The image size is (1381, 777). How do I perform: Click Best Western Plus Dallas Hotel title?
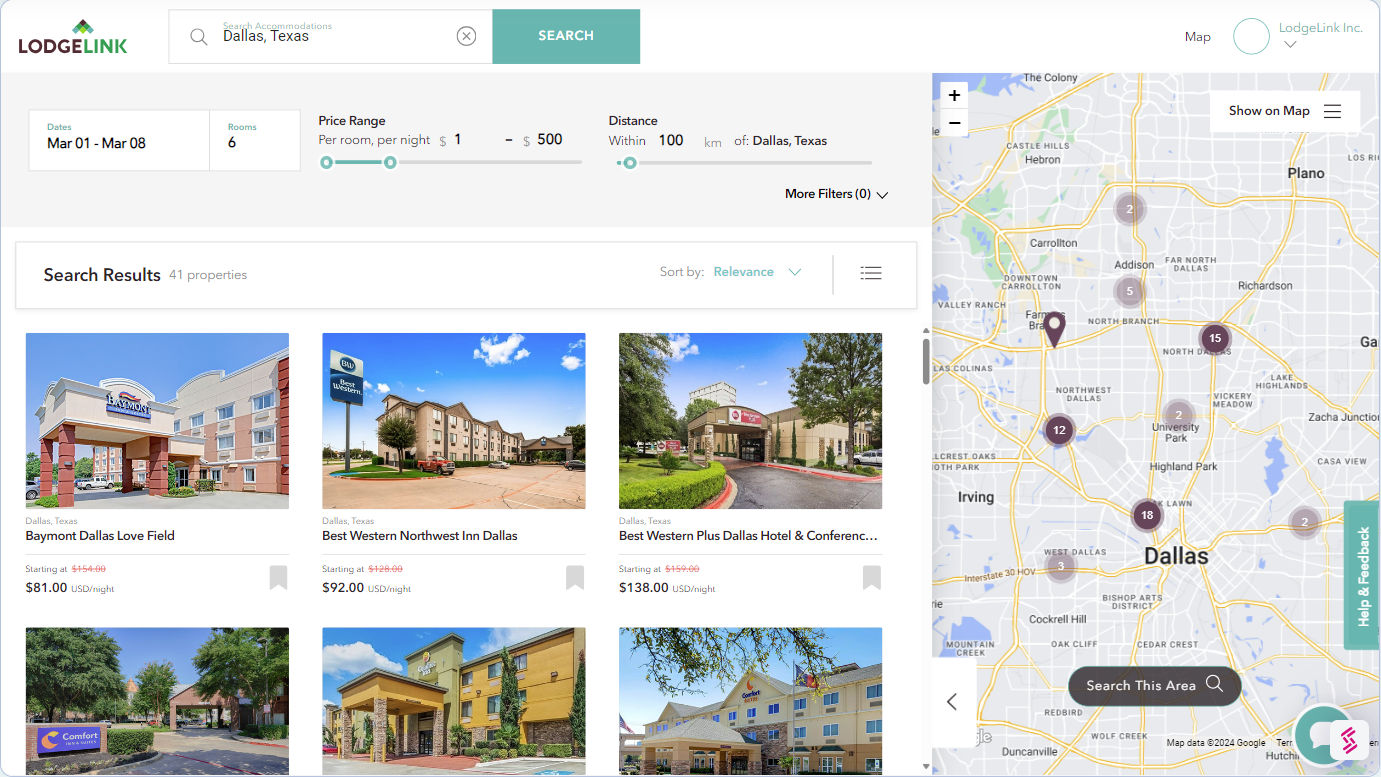[749, 536]
